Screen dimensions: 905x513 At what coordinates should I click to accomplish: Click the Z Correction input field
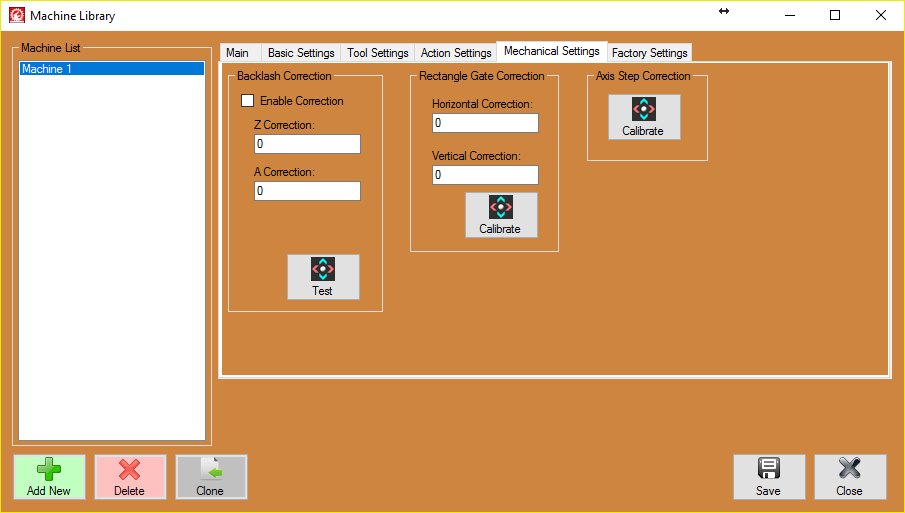coord(306,144)
